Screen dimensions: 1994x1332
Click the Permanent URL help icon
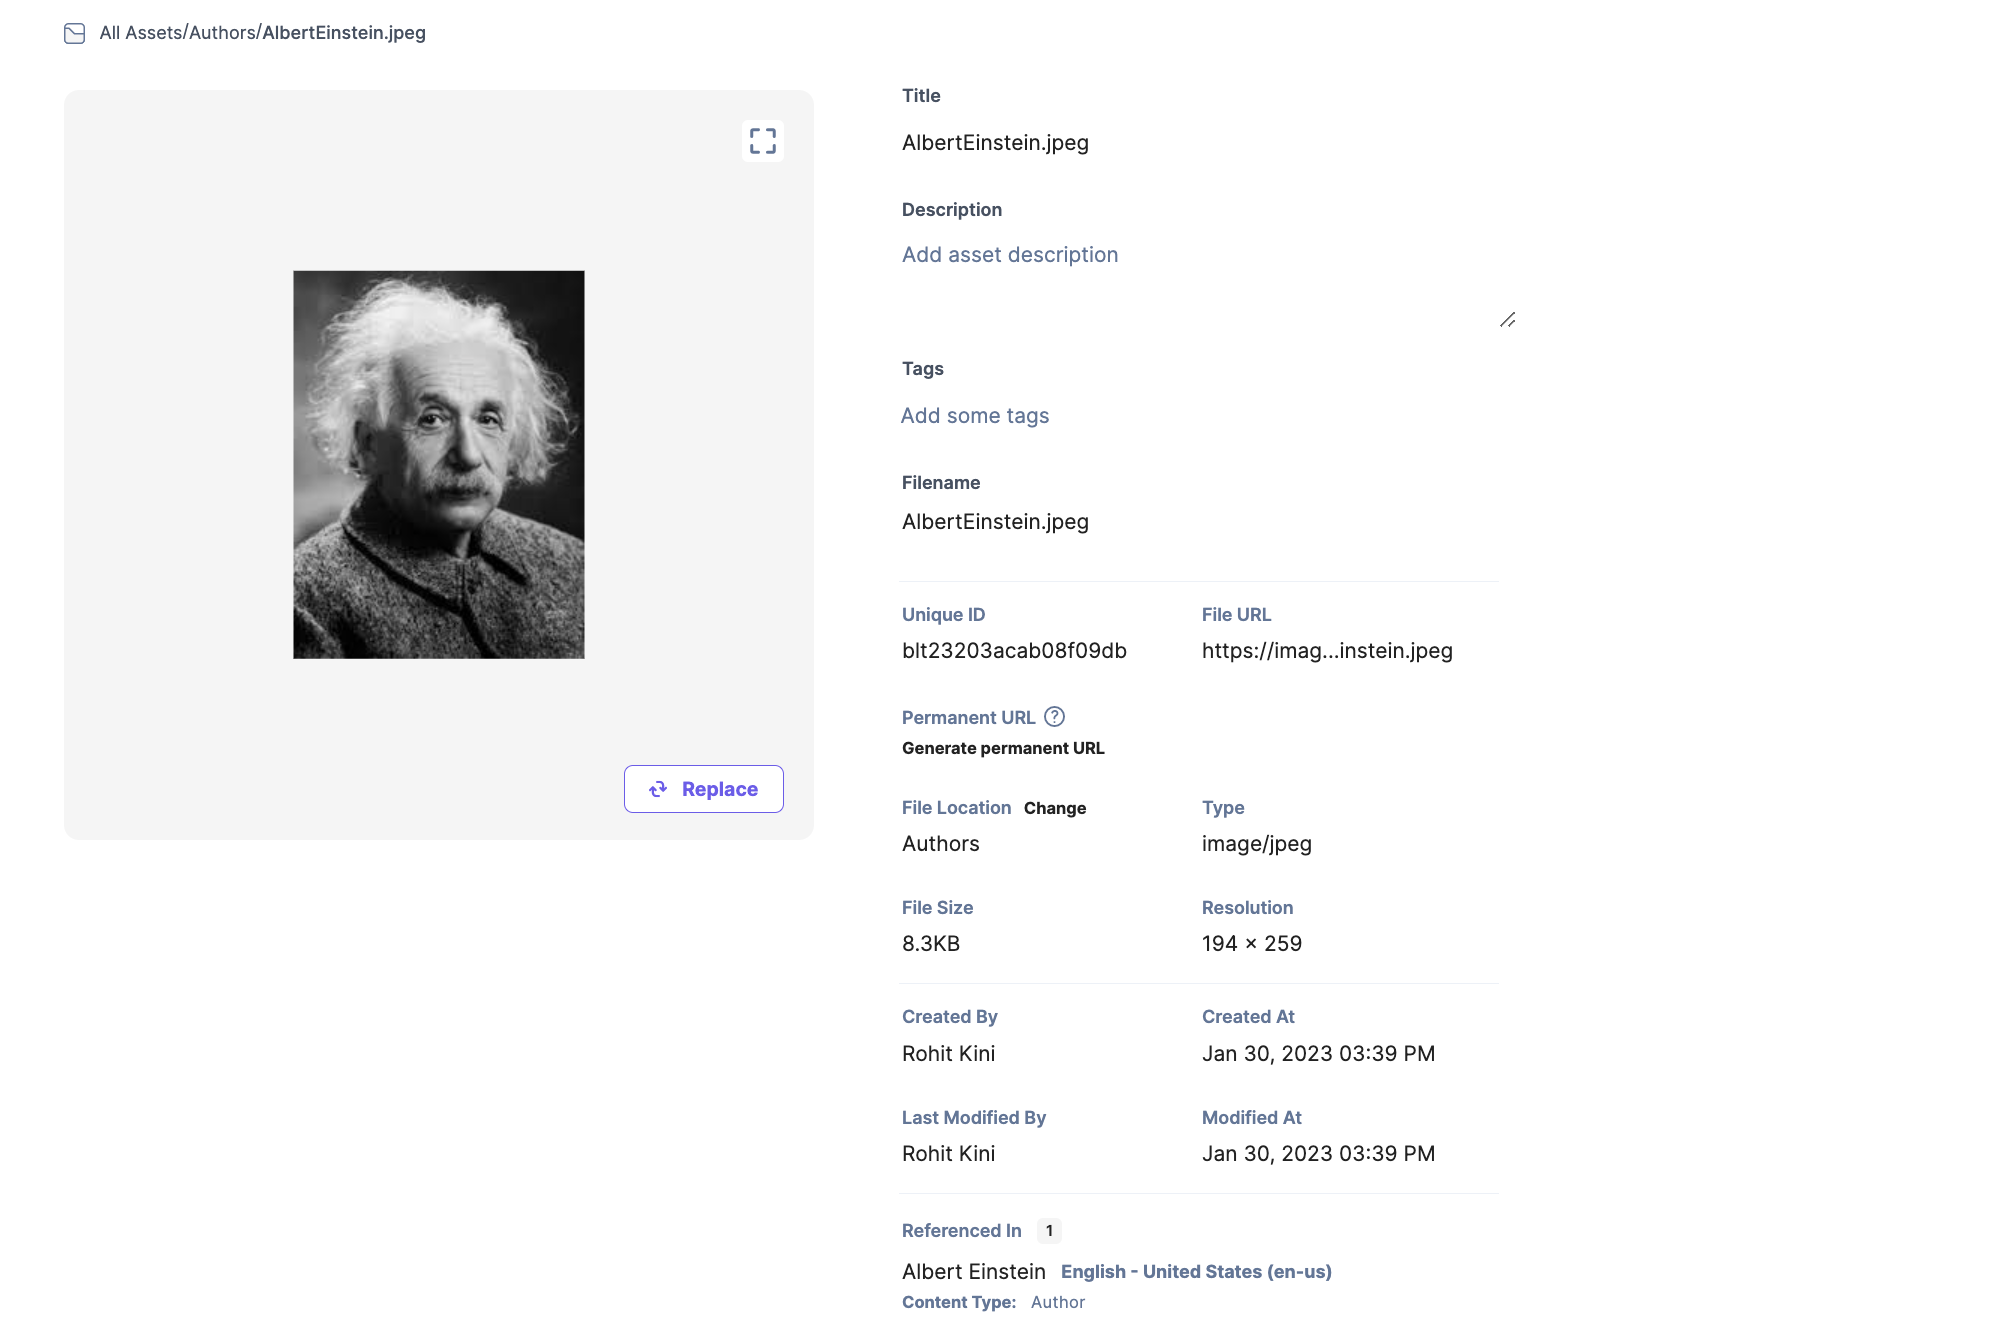[1054, 717]
